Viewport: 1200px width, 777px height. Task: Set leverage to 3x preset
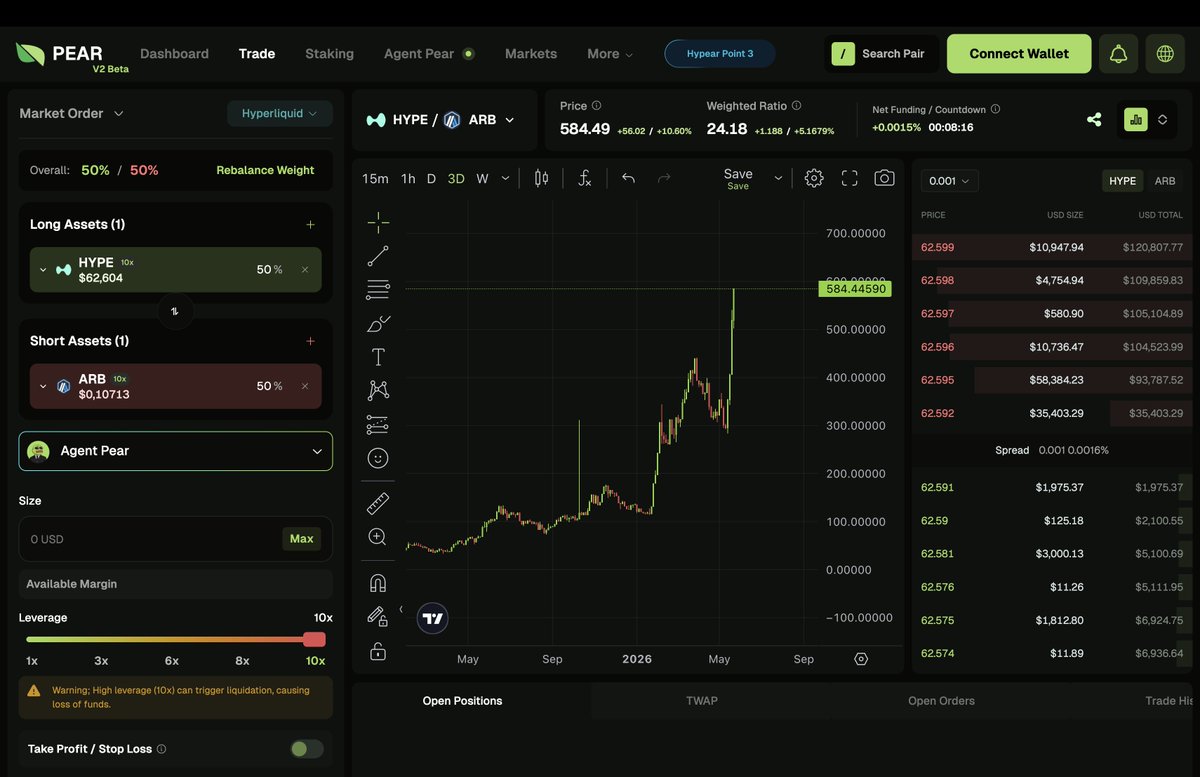pos(101,661)
